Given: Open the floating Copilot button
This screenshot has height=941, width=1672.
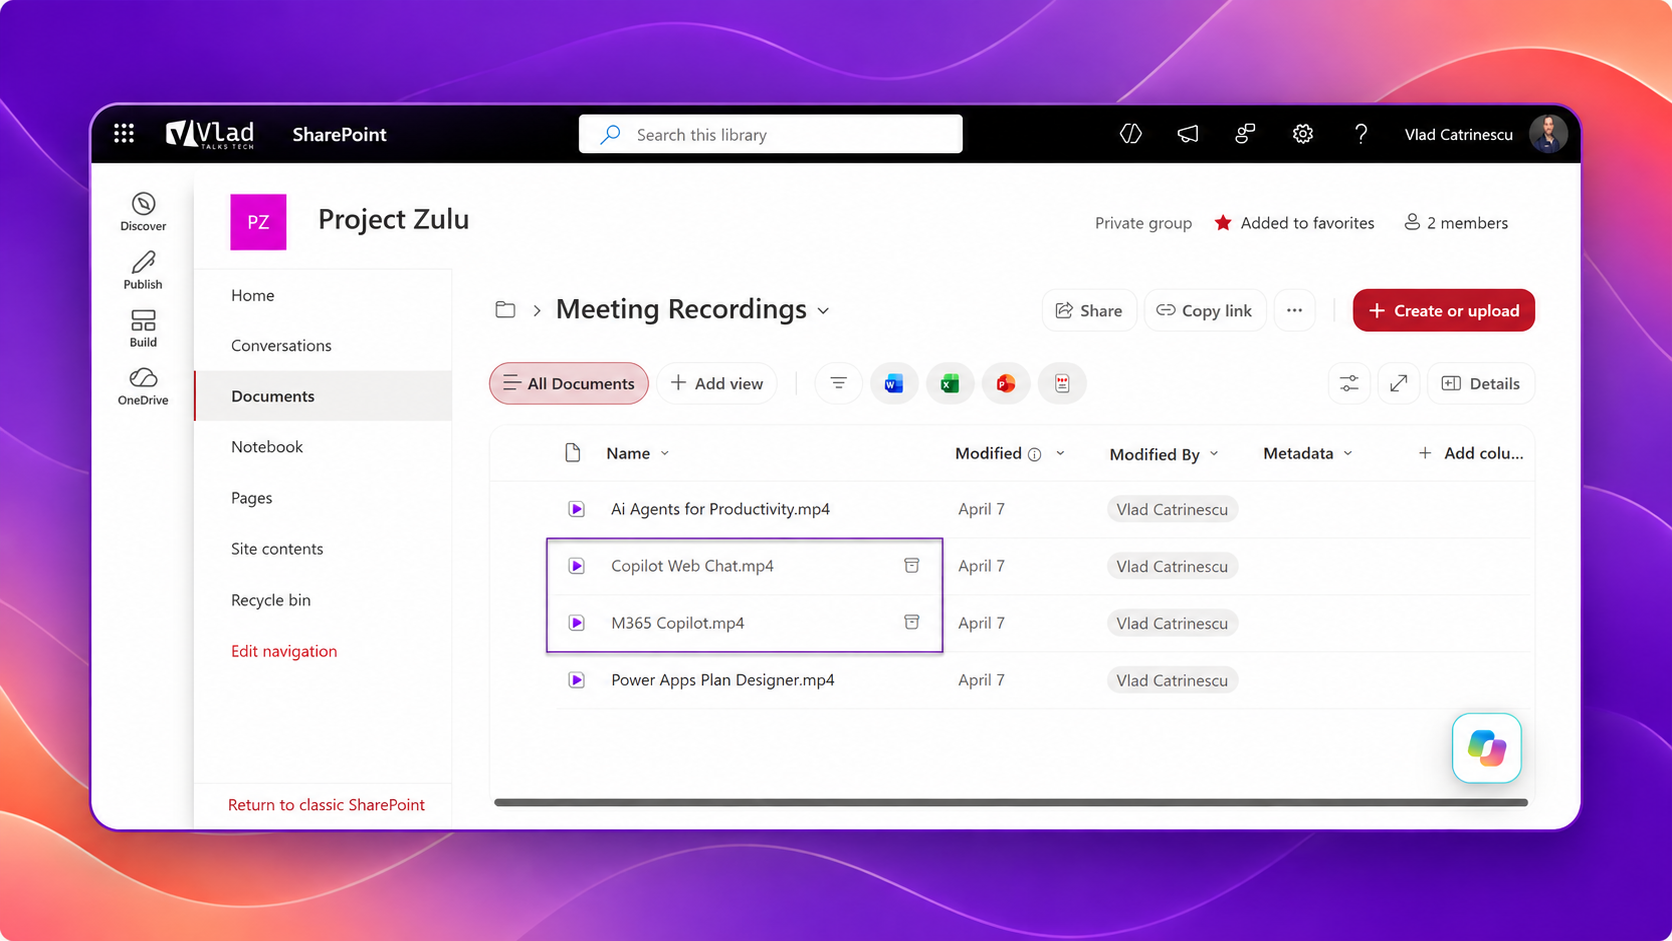Looking at the screenshot, I should pyautogui.click(x=1487, y=748).
